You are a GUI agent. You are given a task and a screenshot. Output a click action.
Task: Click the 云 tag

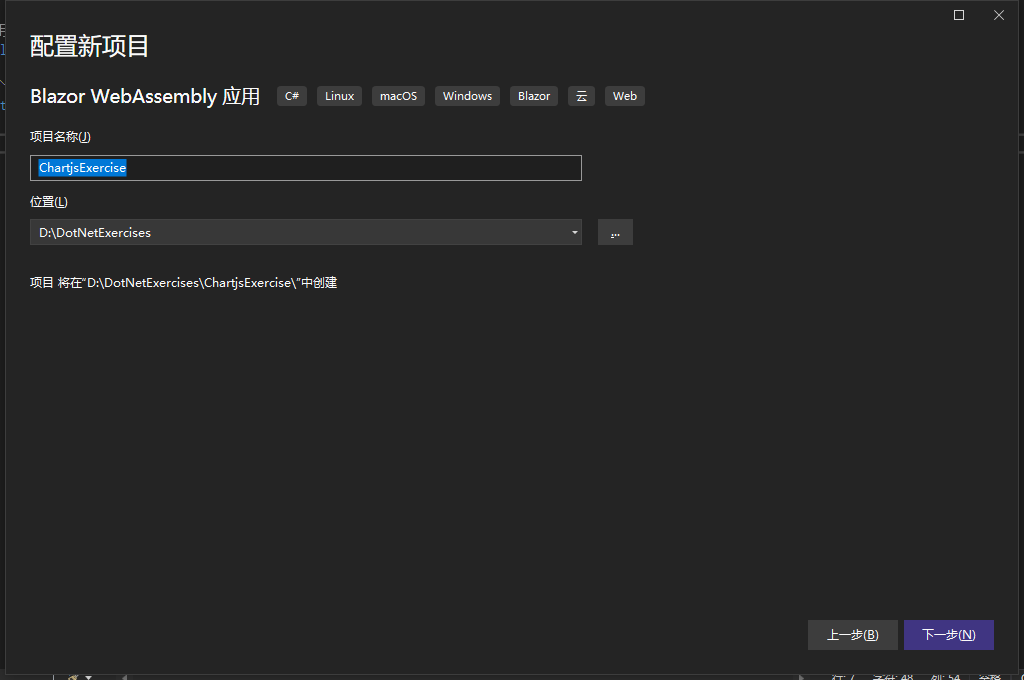581,96
